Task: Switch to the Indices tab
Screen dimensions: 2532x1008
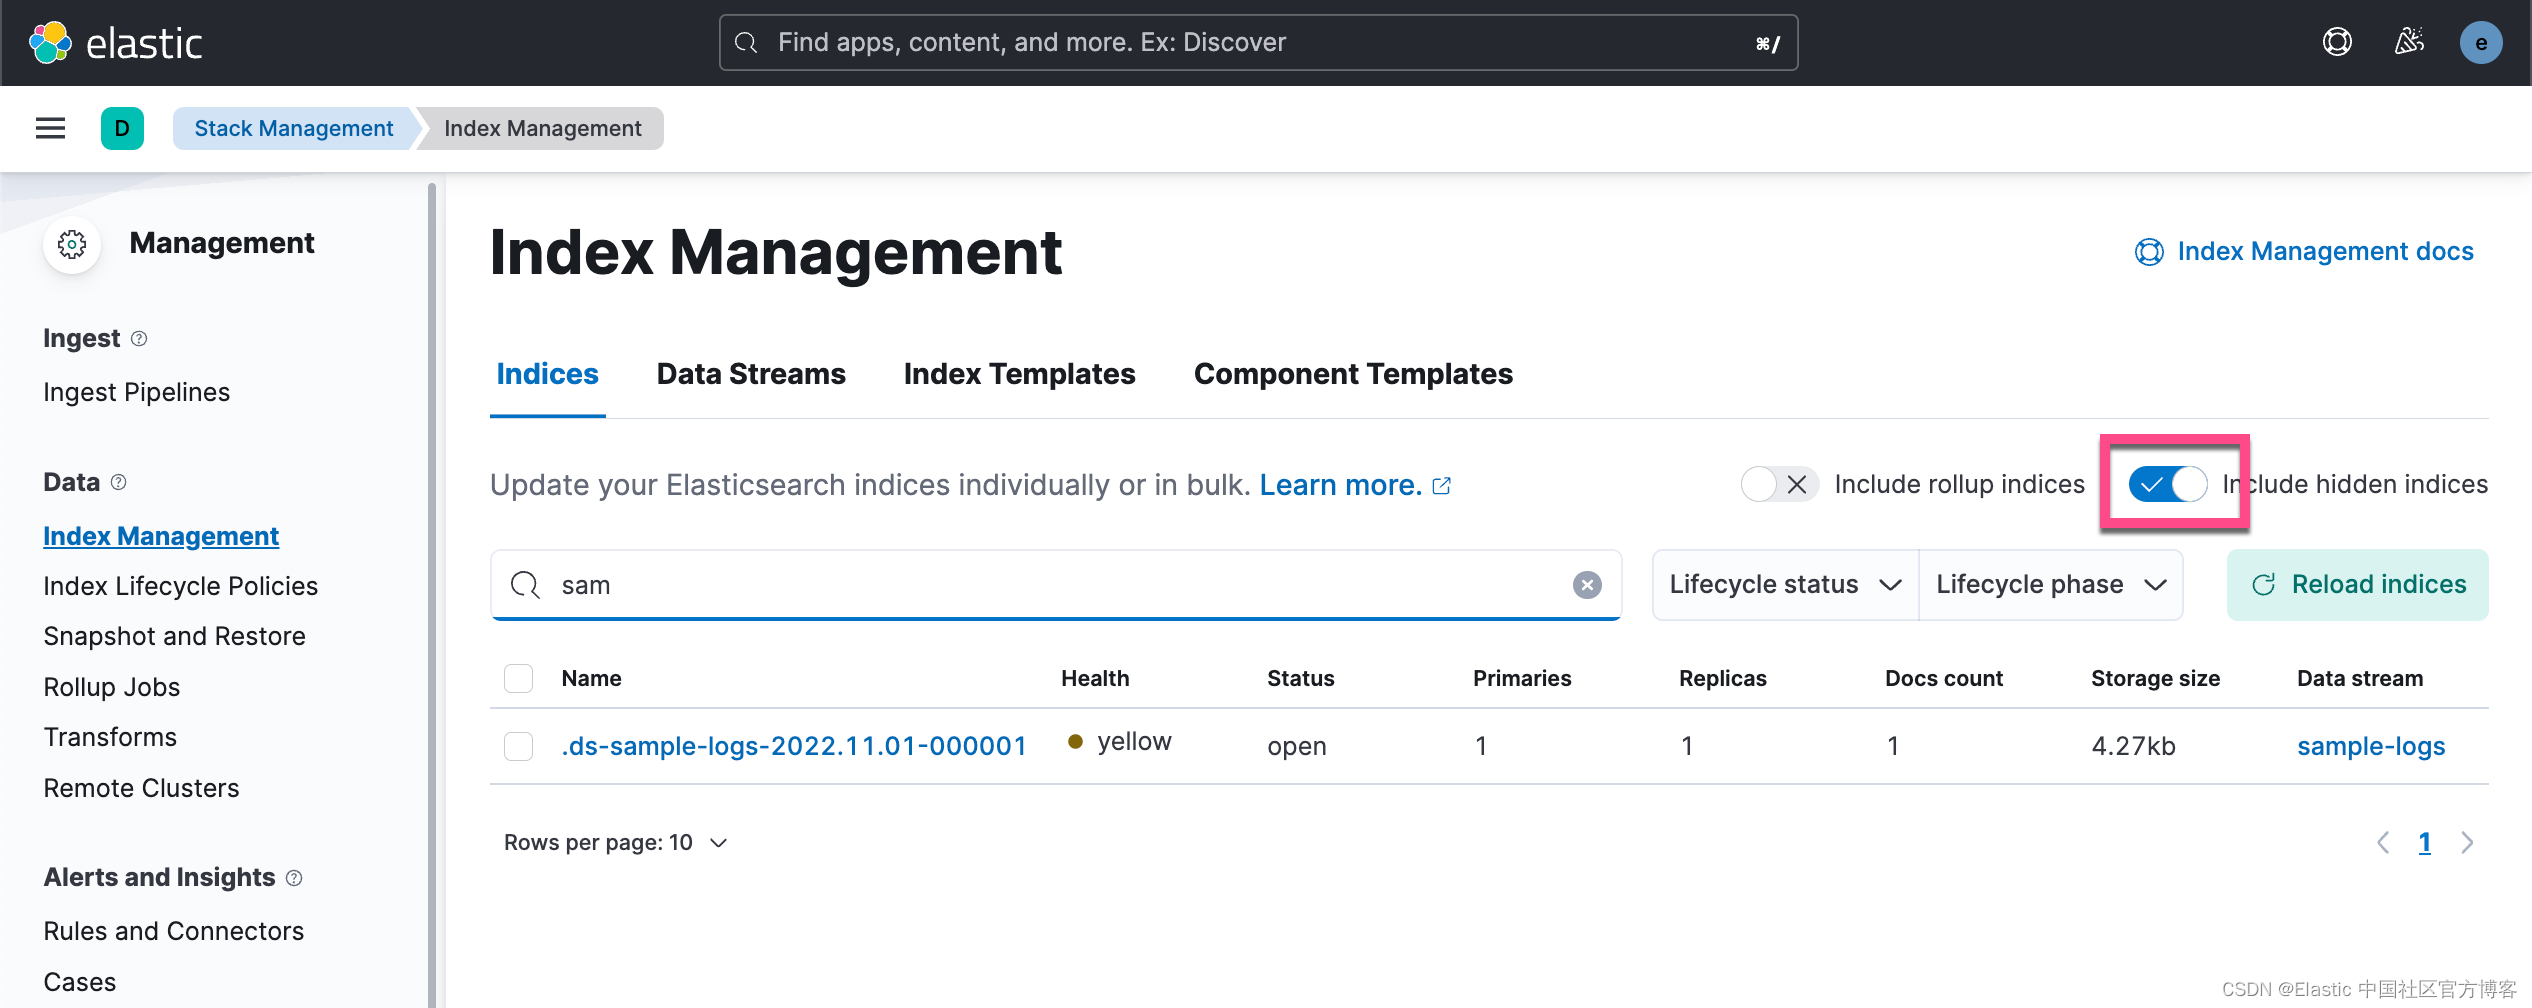Action: click(547, 374)
